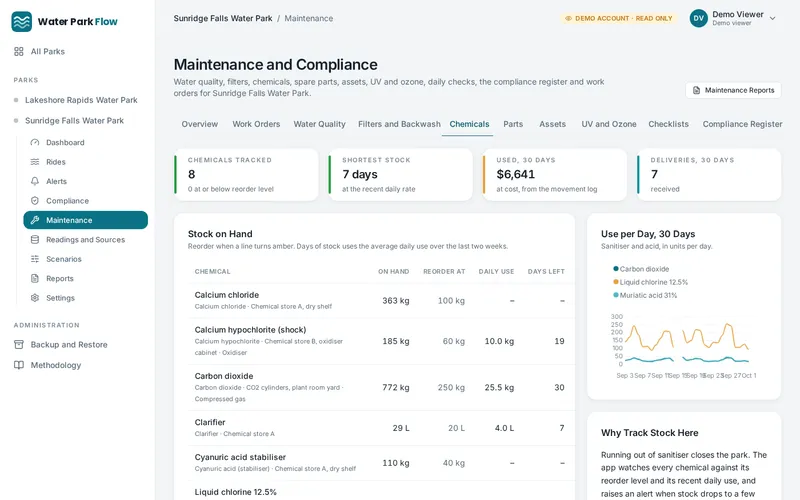Open the Compliance Register tab
This screenshot has width=800, height=500.
tap(742, 124)
